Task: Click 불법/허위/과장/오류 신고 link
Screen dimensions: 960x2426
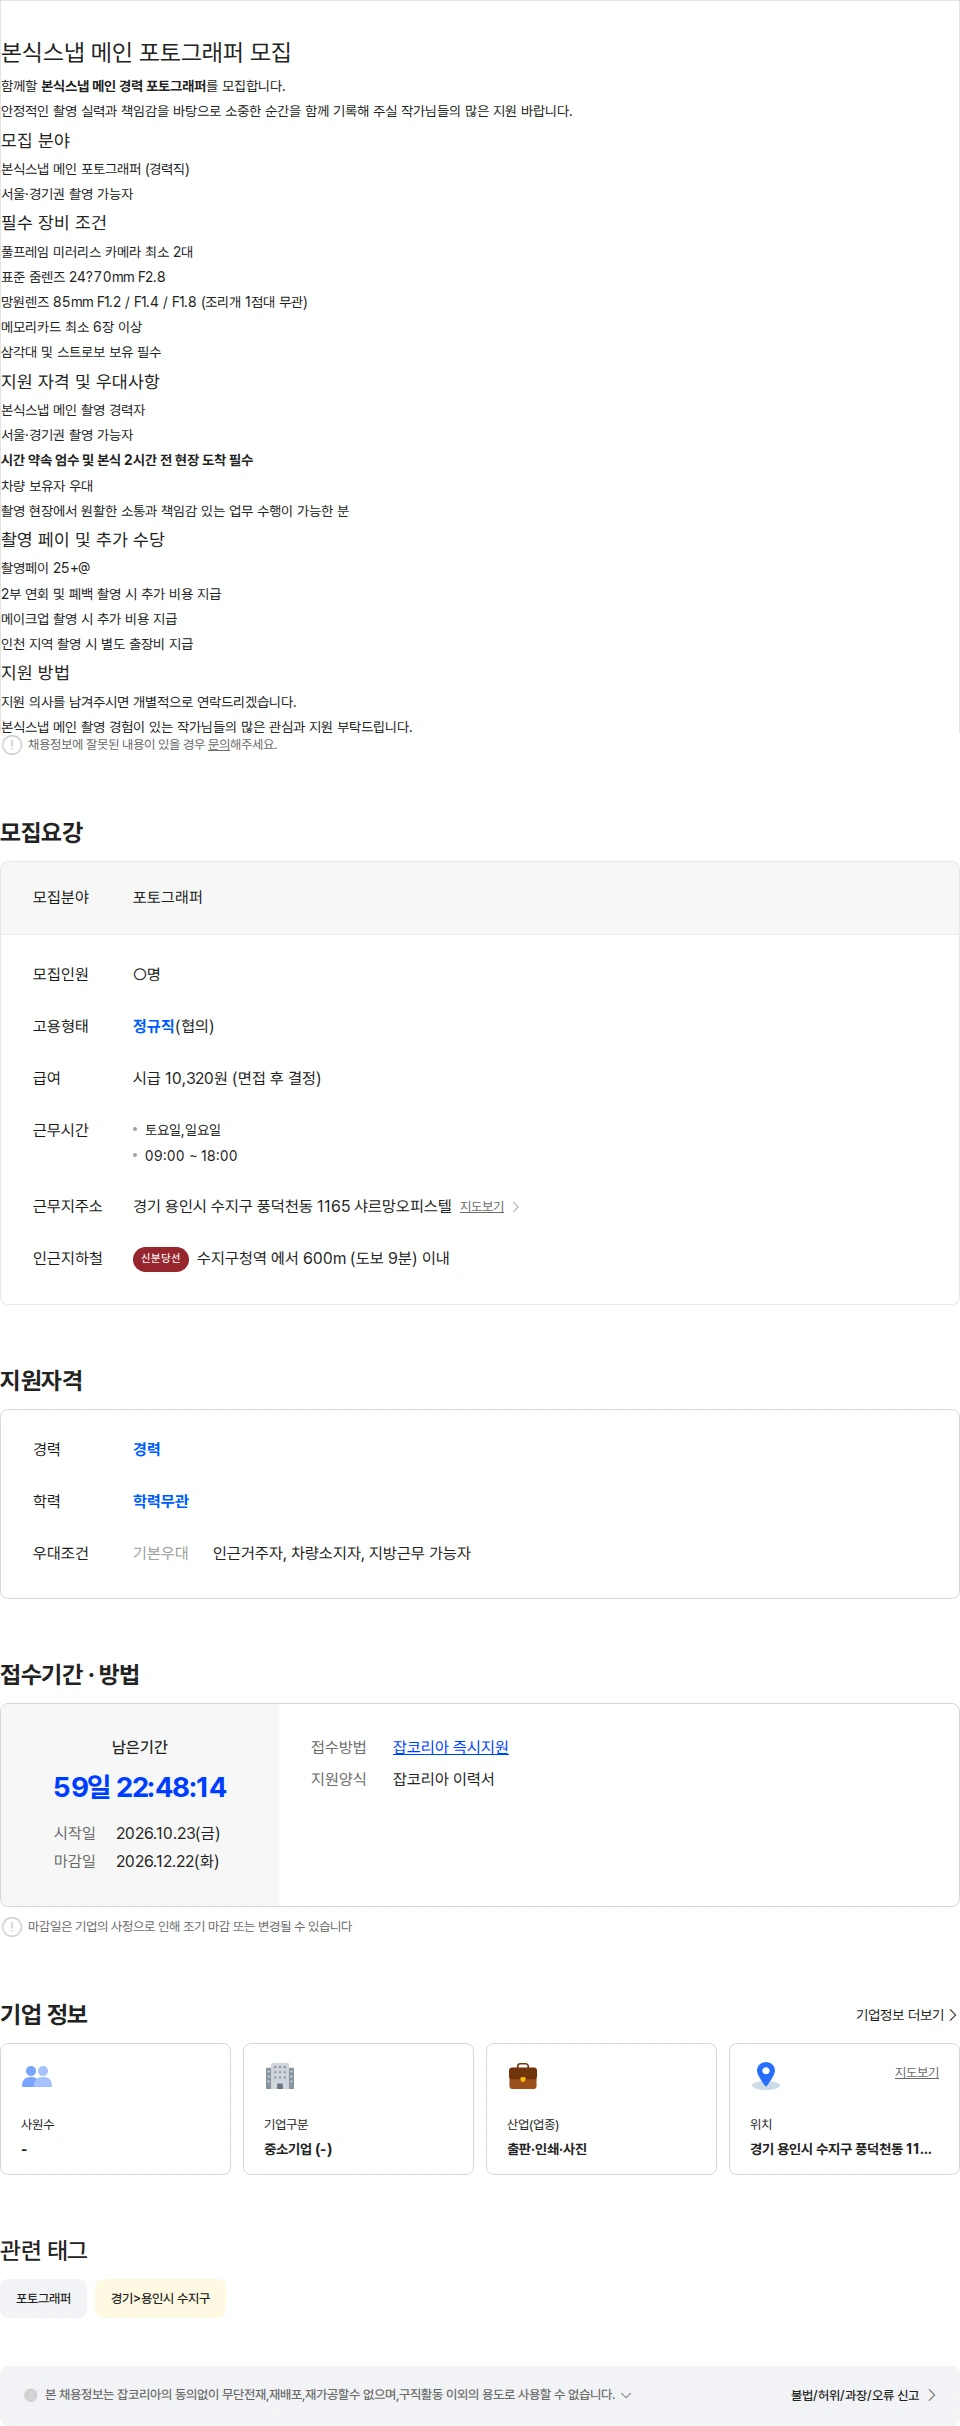Action: 855,2395
